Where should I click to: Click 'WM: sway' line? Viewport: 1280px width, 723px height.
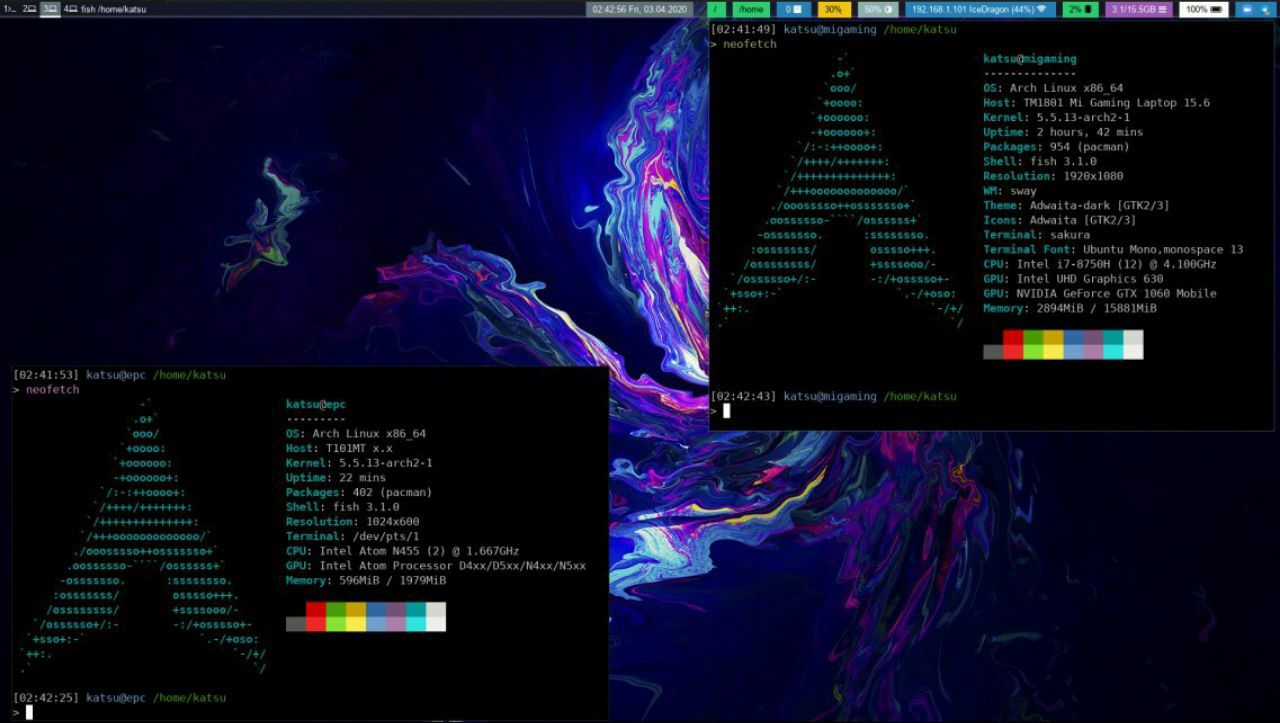tap(1010, 191)
